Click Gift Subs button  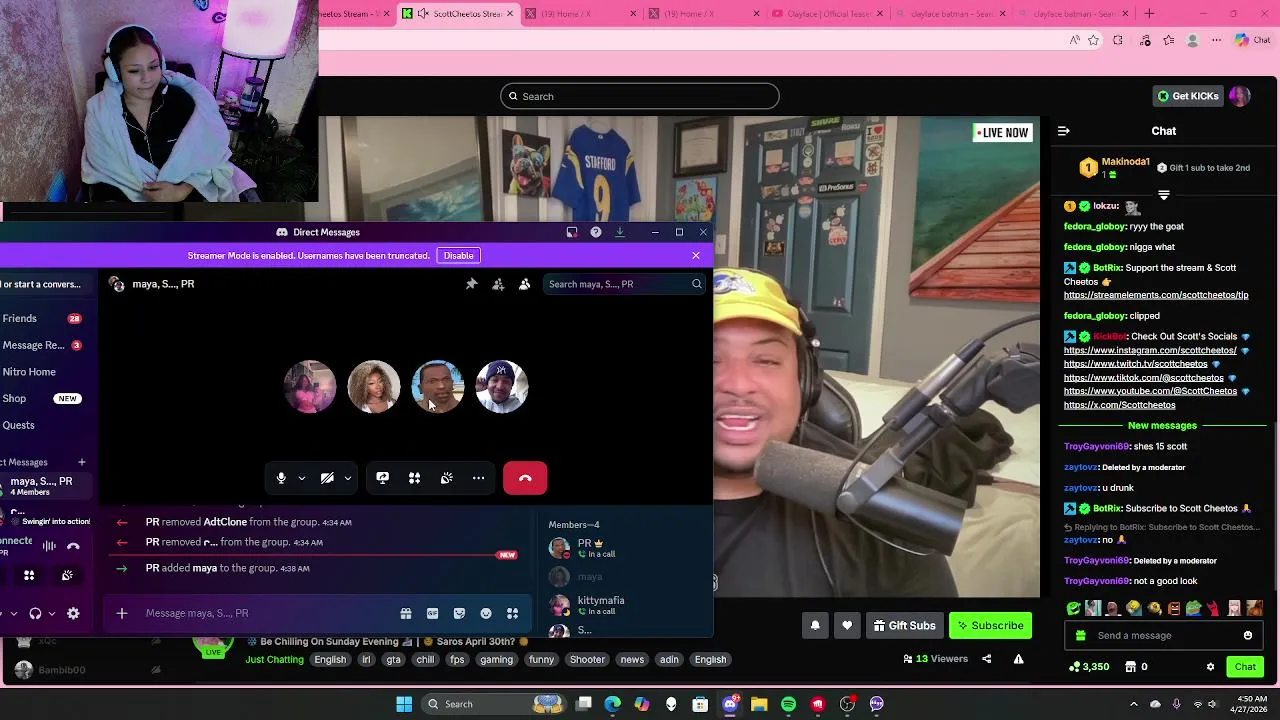(904, 626)
